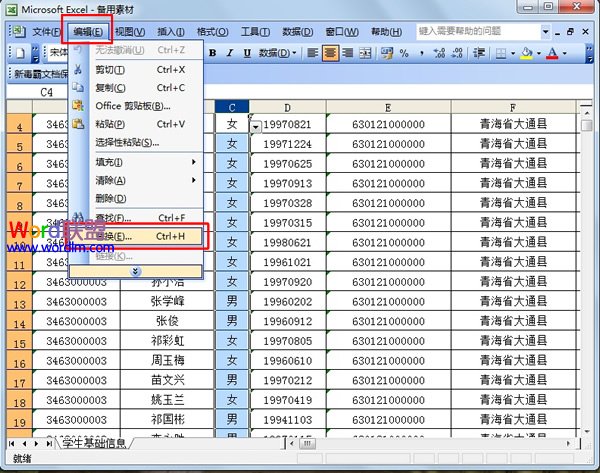Click the new document icon
This screenshot has width=600, height=473.
click(x=17, y=53)
